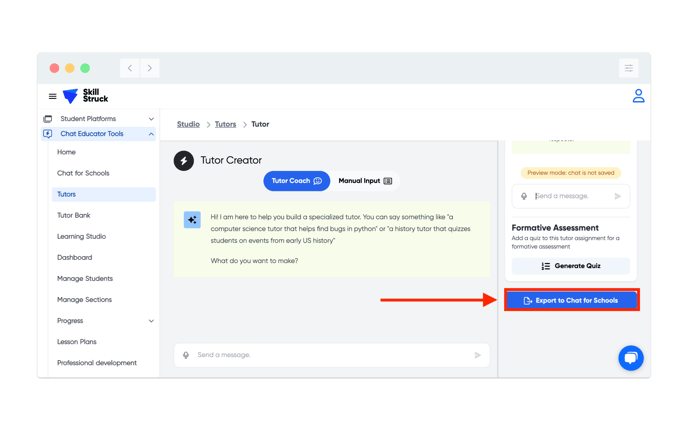
Task: Switch to Tutor Coach mode
Action: click(x=297, y=181)
